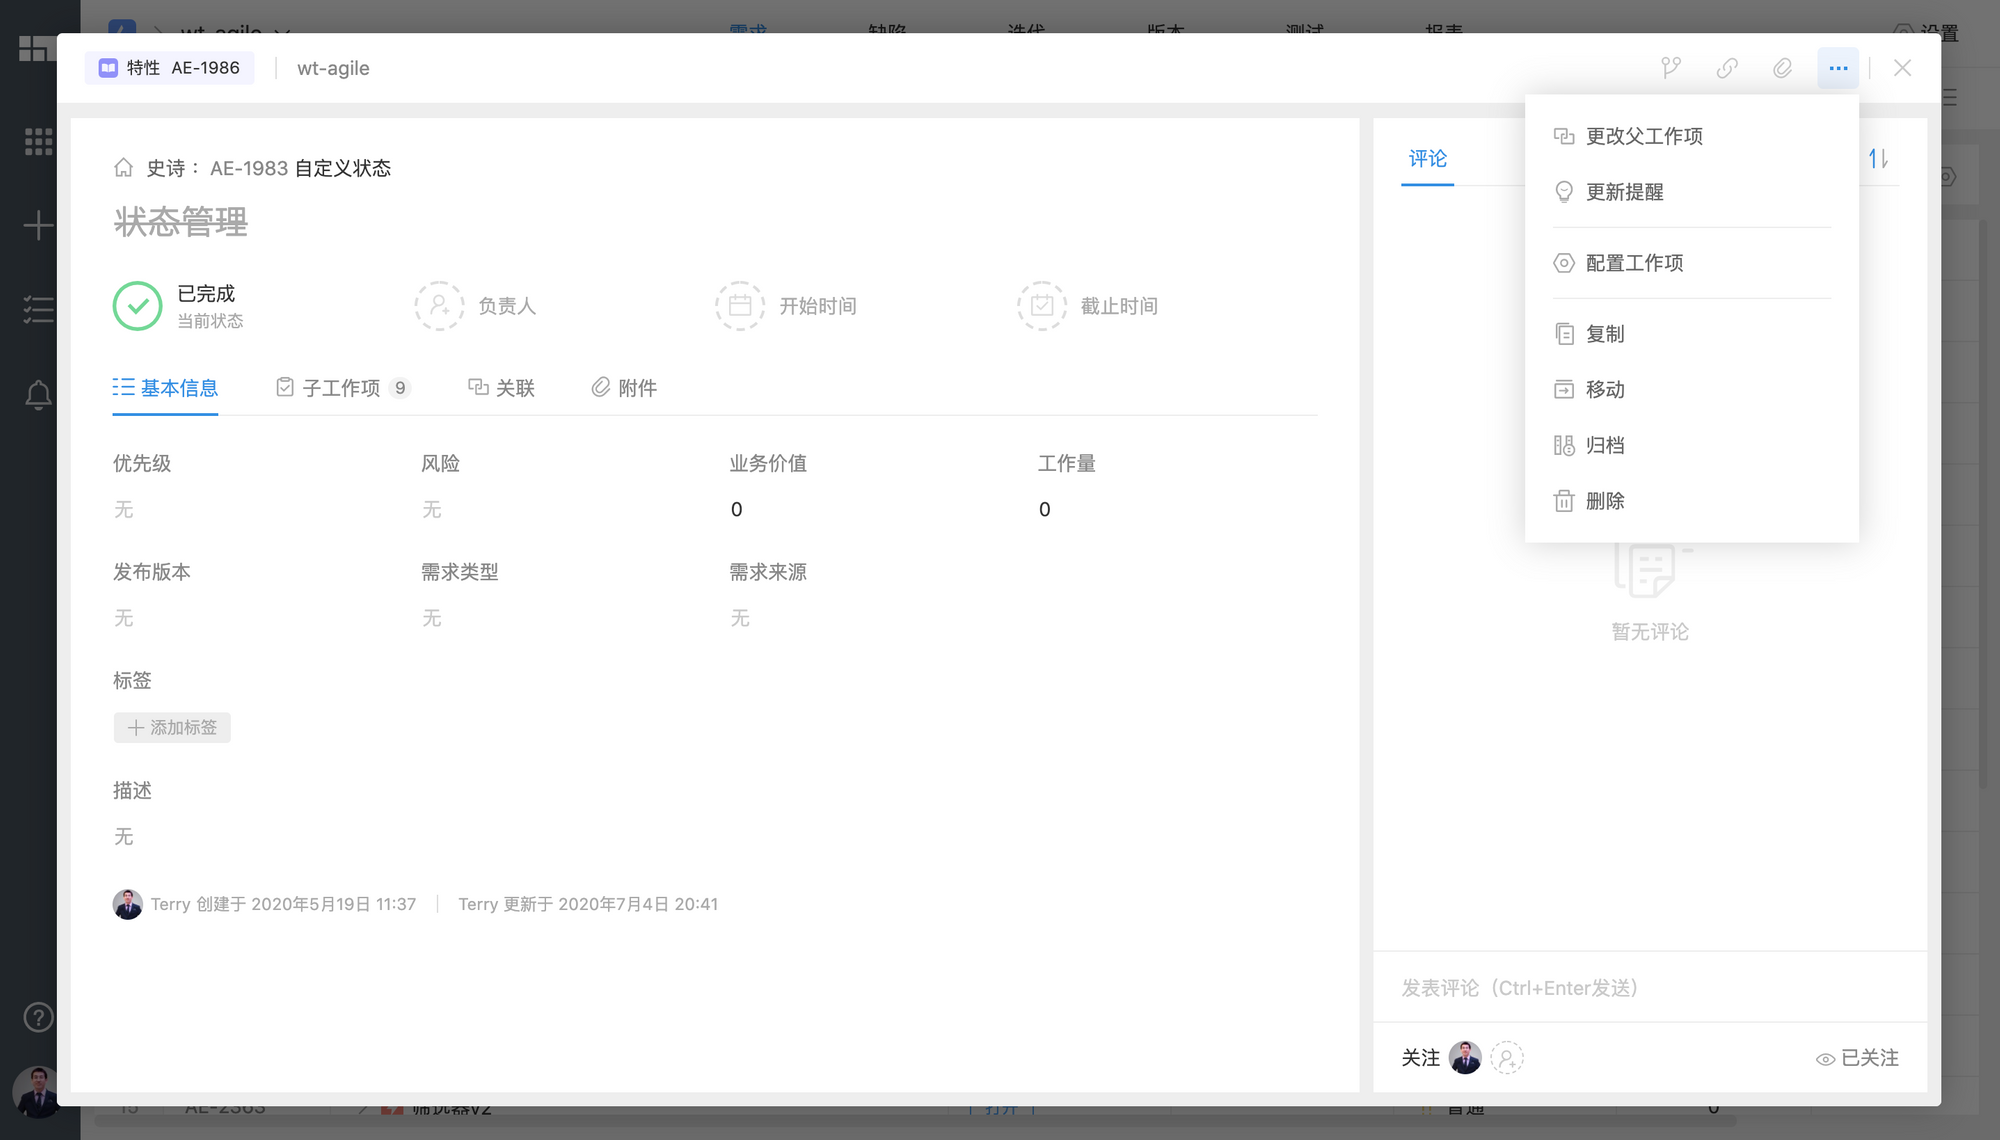
Task: Choose 更新提醒 menu option
Action: (x=1692, y=192)
